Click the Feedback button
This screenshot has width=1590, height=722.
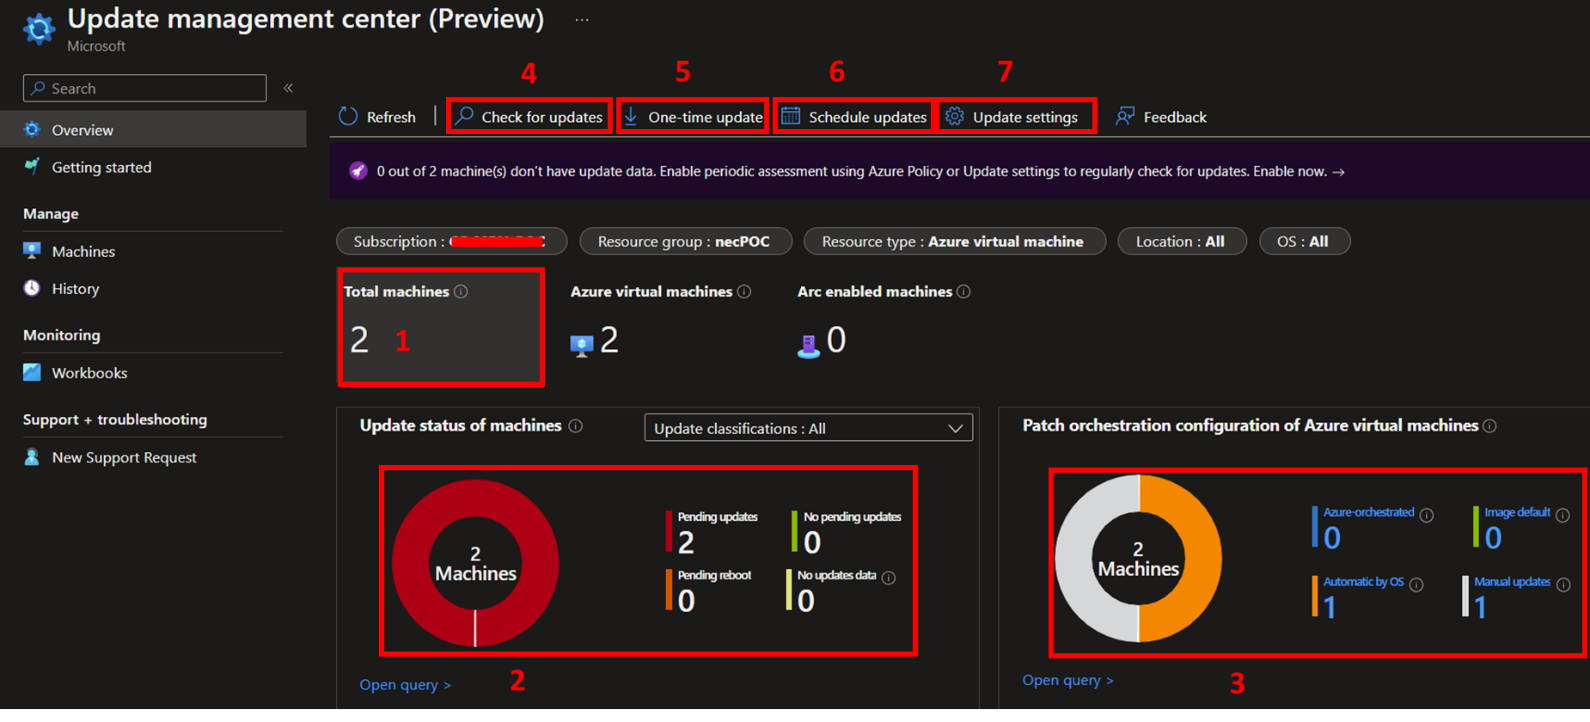[1161, 117]
